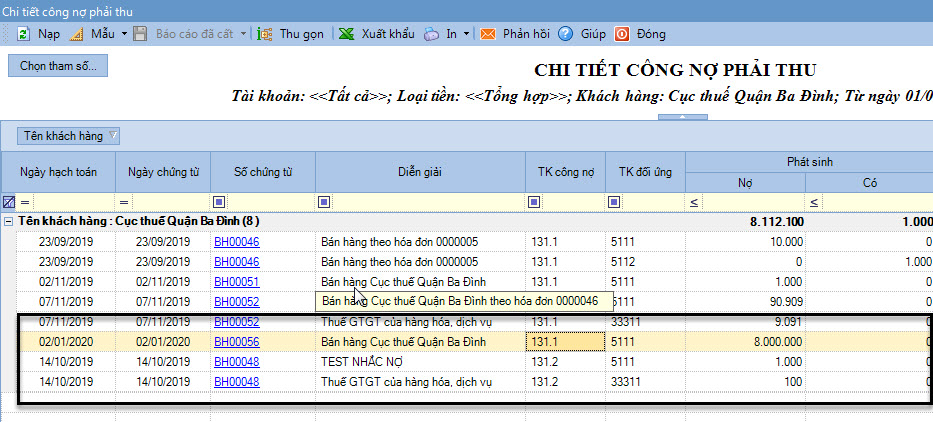This screenshot has height=422, width=933.
Task: Click the TK đối ứng column header
Action: pos(646,172)
